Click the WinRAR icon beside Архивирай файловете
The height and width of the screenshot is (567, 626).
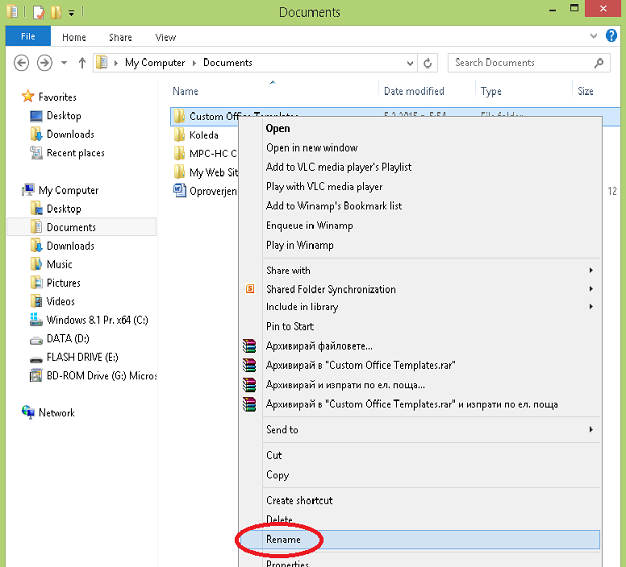point(250,346)
